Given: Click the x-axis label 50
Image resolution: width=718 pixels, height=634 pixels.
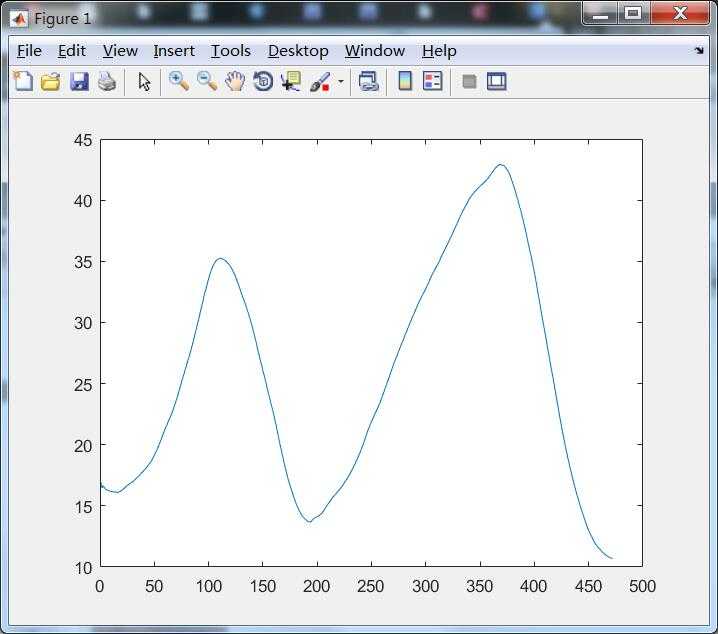Looking at the screenshot, I should 154,586.
